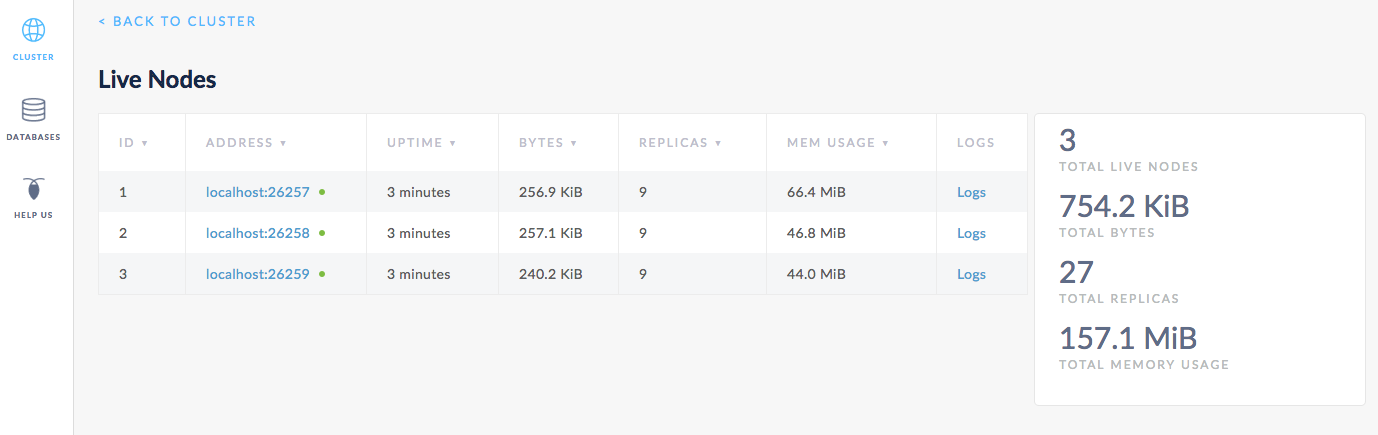The width and height of the screenshot is (1378, 435).
Task: View Logs for node 3
Action: point(971,274)
